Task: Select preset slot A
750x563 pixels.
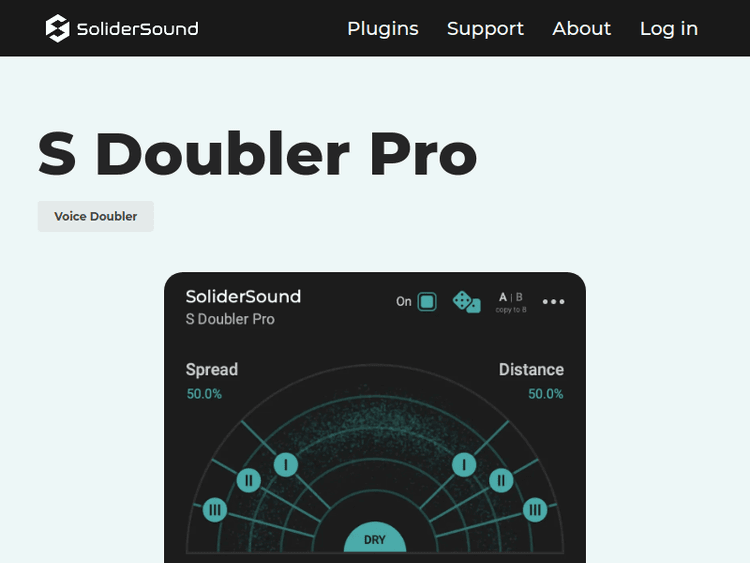Action: 503,297
